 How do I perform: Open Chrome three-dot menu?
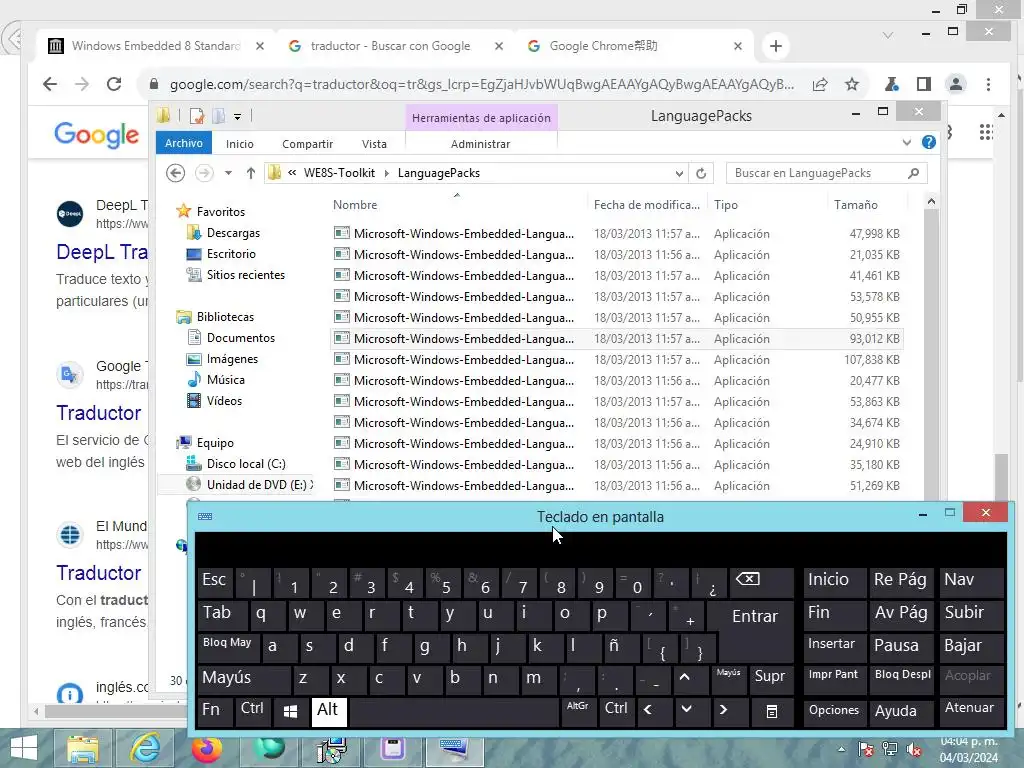point(988,84)
